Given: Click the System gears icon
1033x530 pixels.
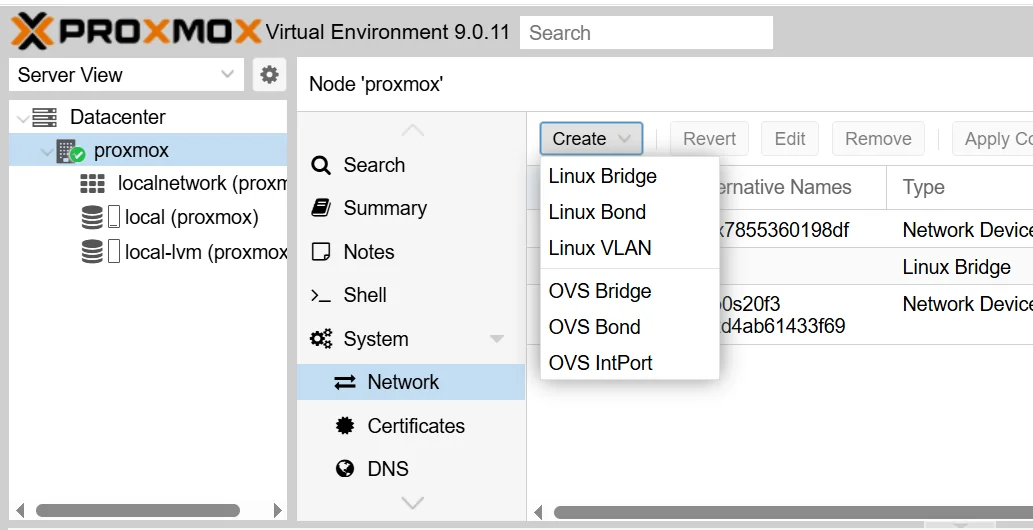Looking at the screenshot, I should 321,339.
